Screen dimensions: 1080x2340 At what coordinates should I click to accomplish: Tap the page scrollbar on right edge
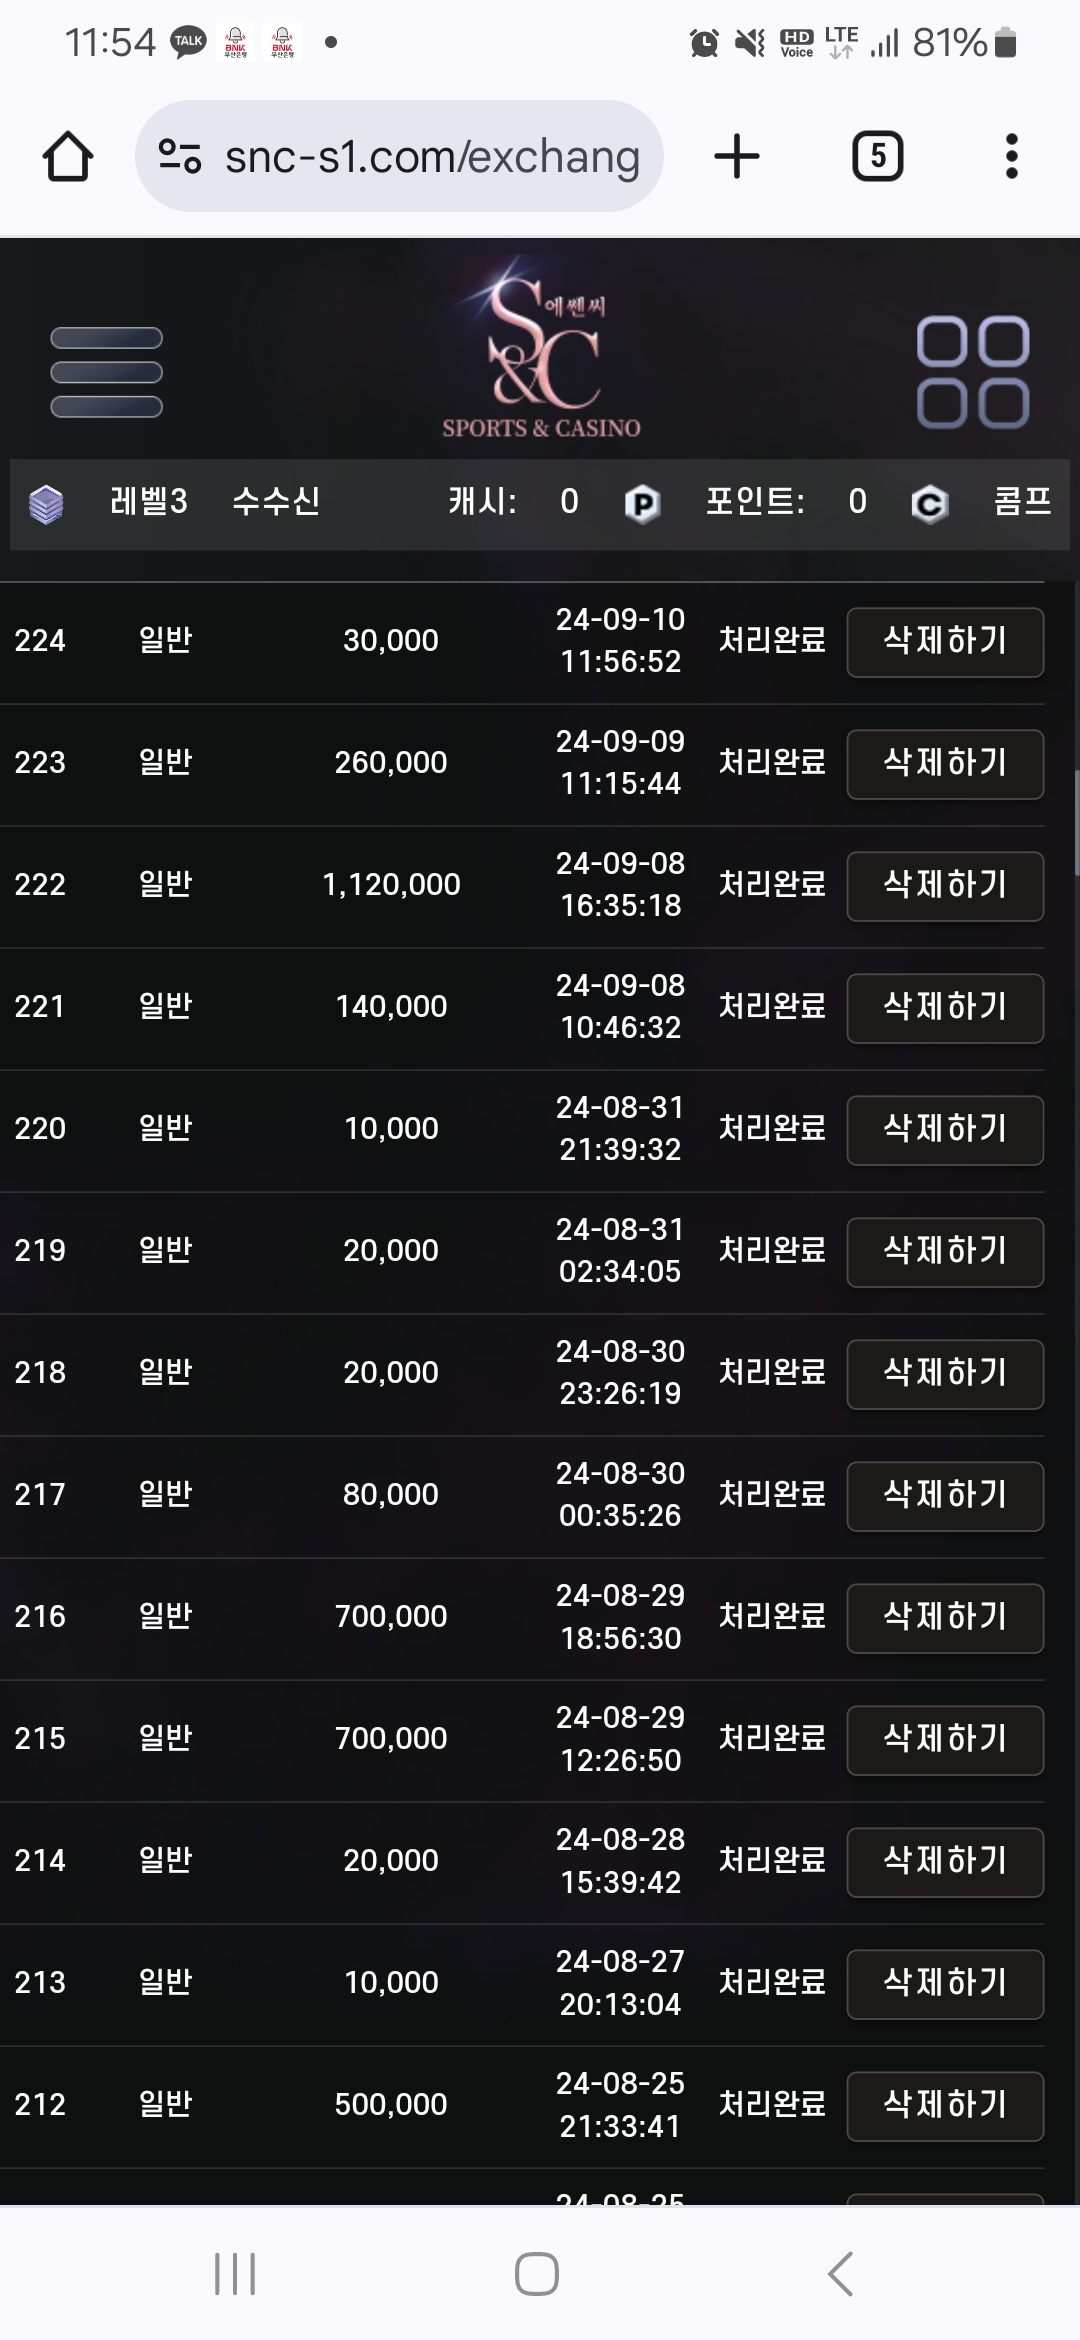point(1076,823)
